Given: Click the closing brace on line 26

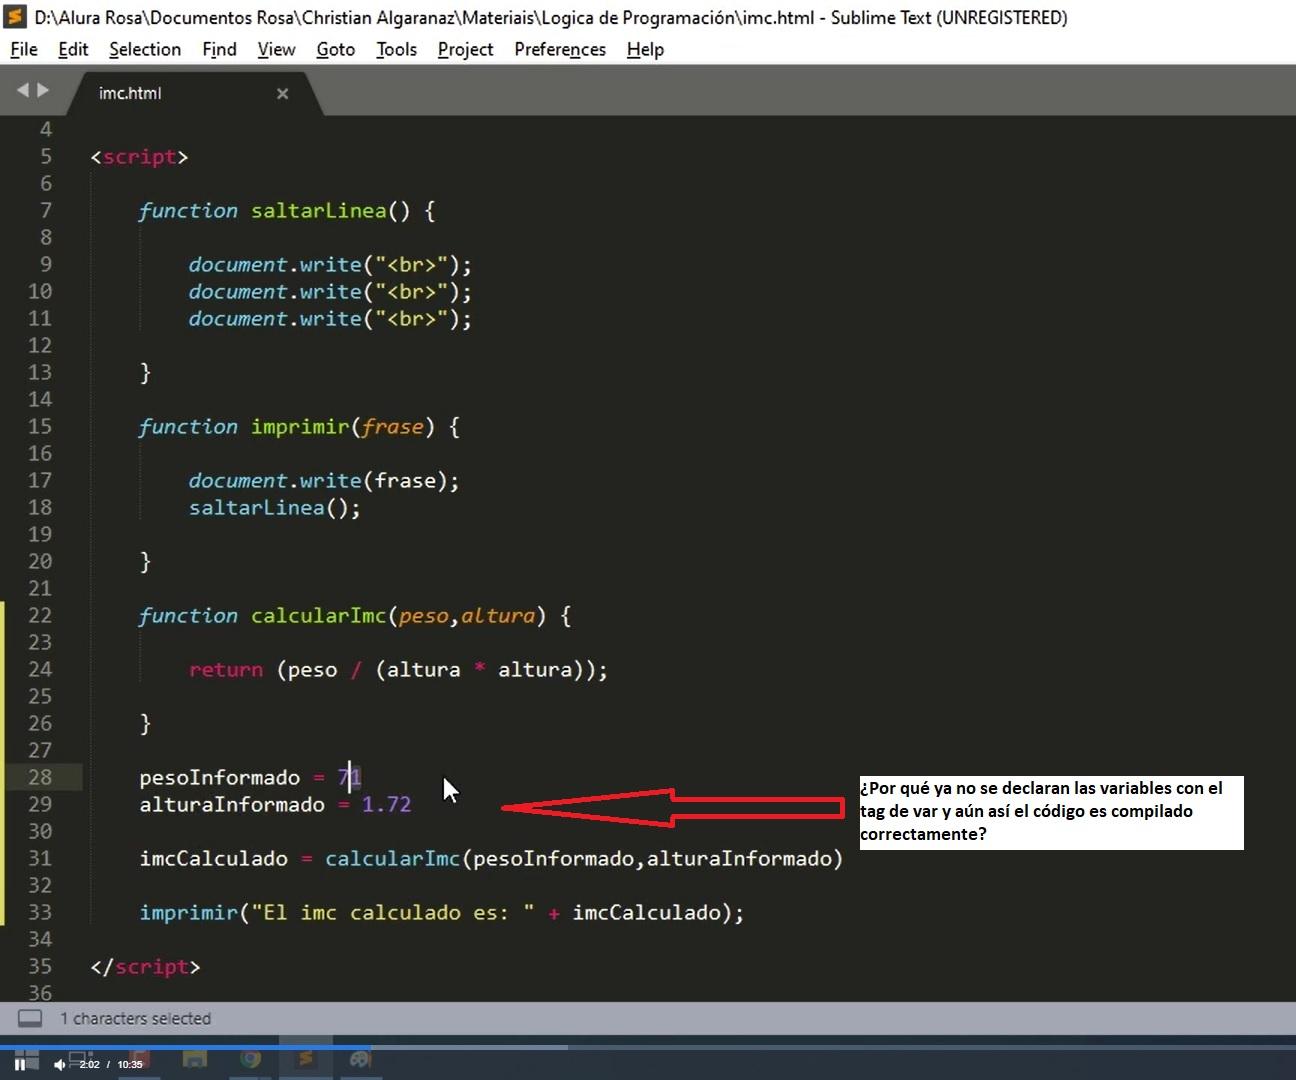Looking at the screenshot, I should click(145, 724).
